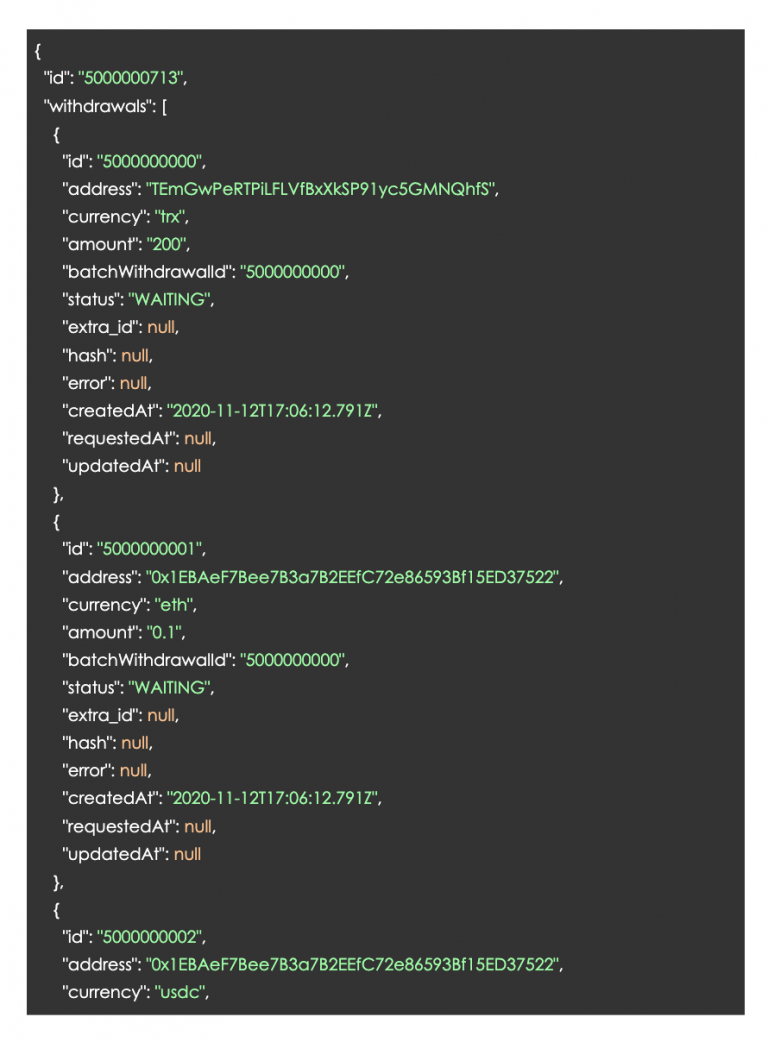
Task: Select the TRX address string TEmGwPeRTPiLFLVfBxXkSP91yc5GMNQhfS
Action: [x=320, y=189]
